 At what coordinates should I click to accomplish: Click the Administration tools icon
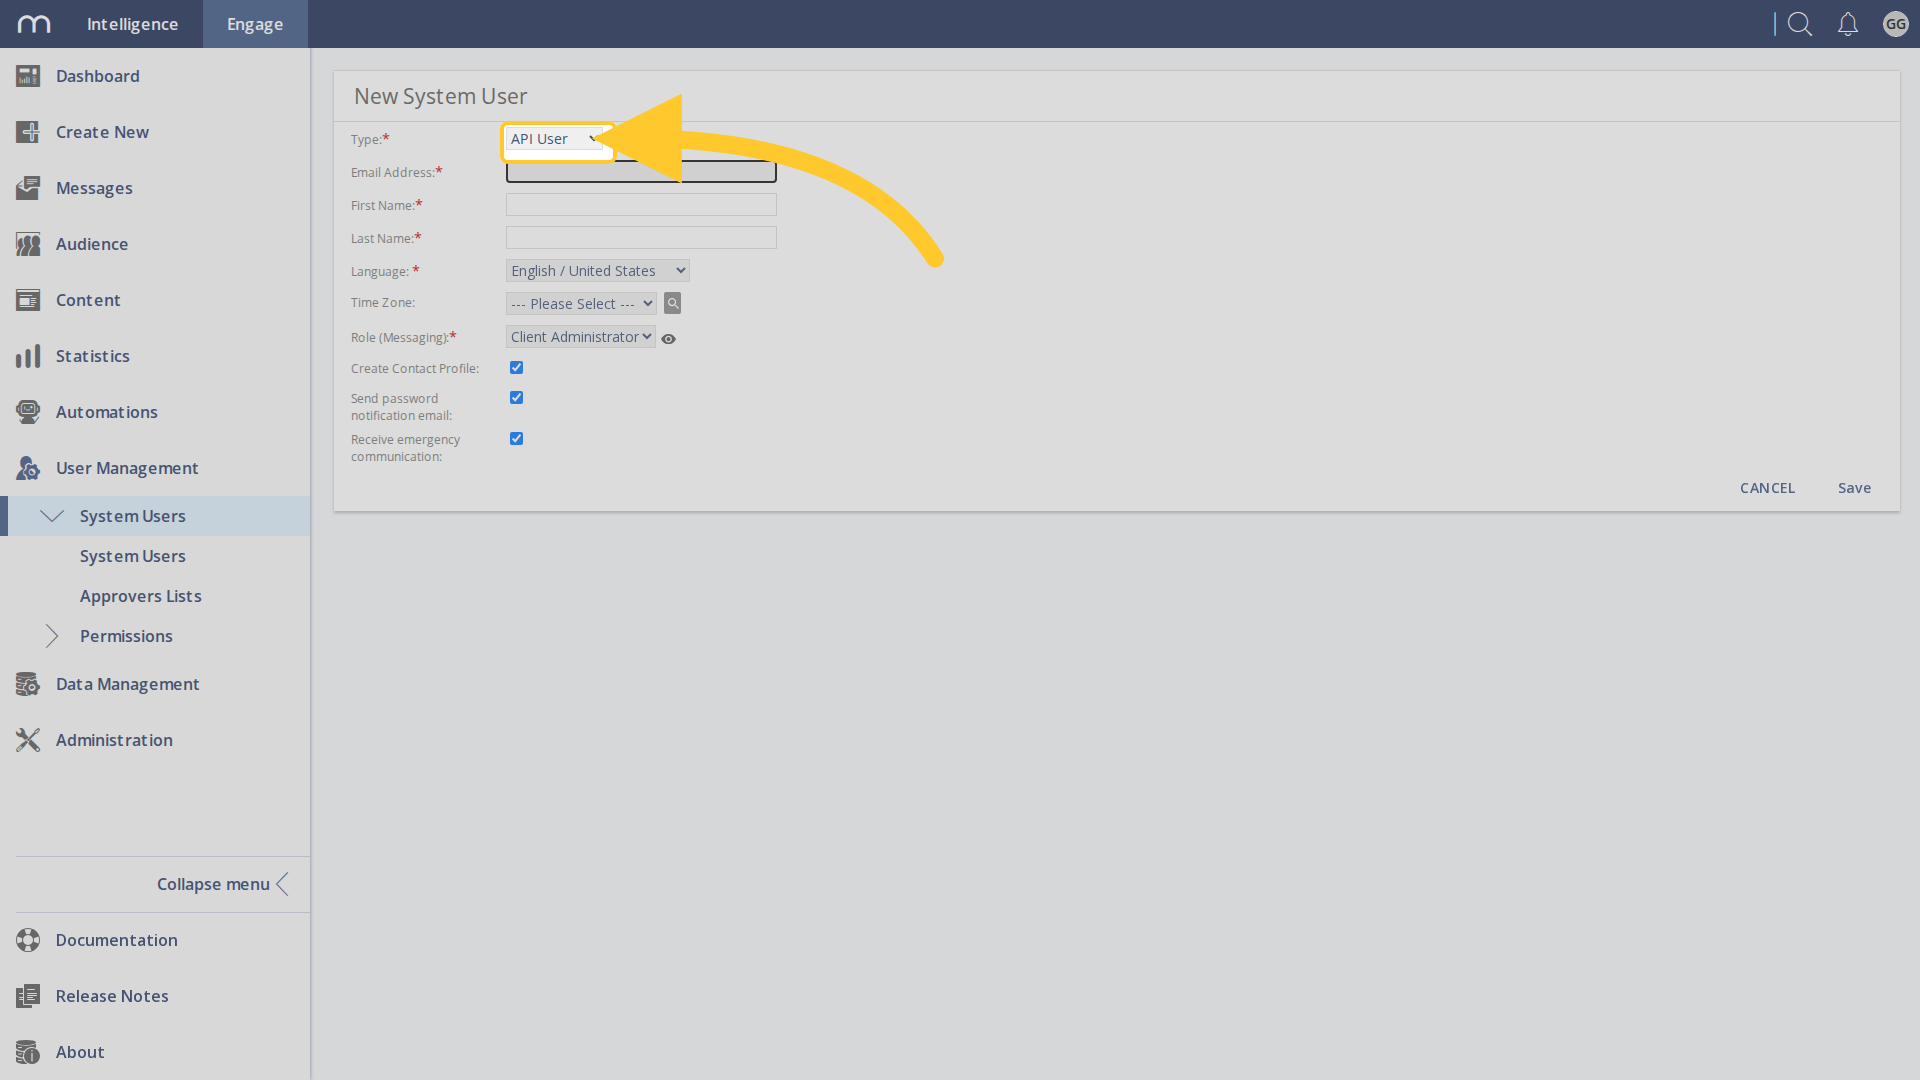pos(28,740)
